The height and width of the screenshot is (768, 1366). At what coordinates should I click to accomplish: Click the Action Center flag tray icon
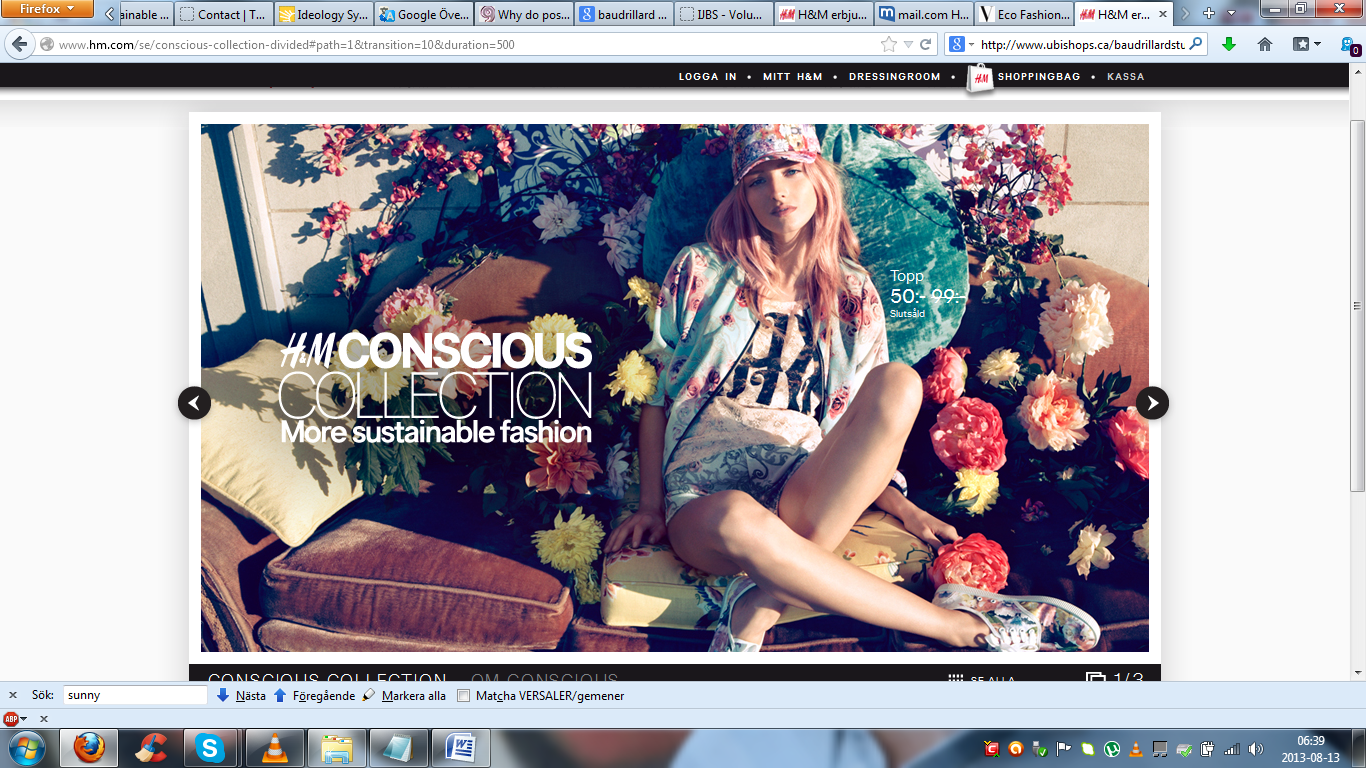1064,748
